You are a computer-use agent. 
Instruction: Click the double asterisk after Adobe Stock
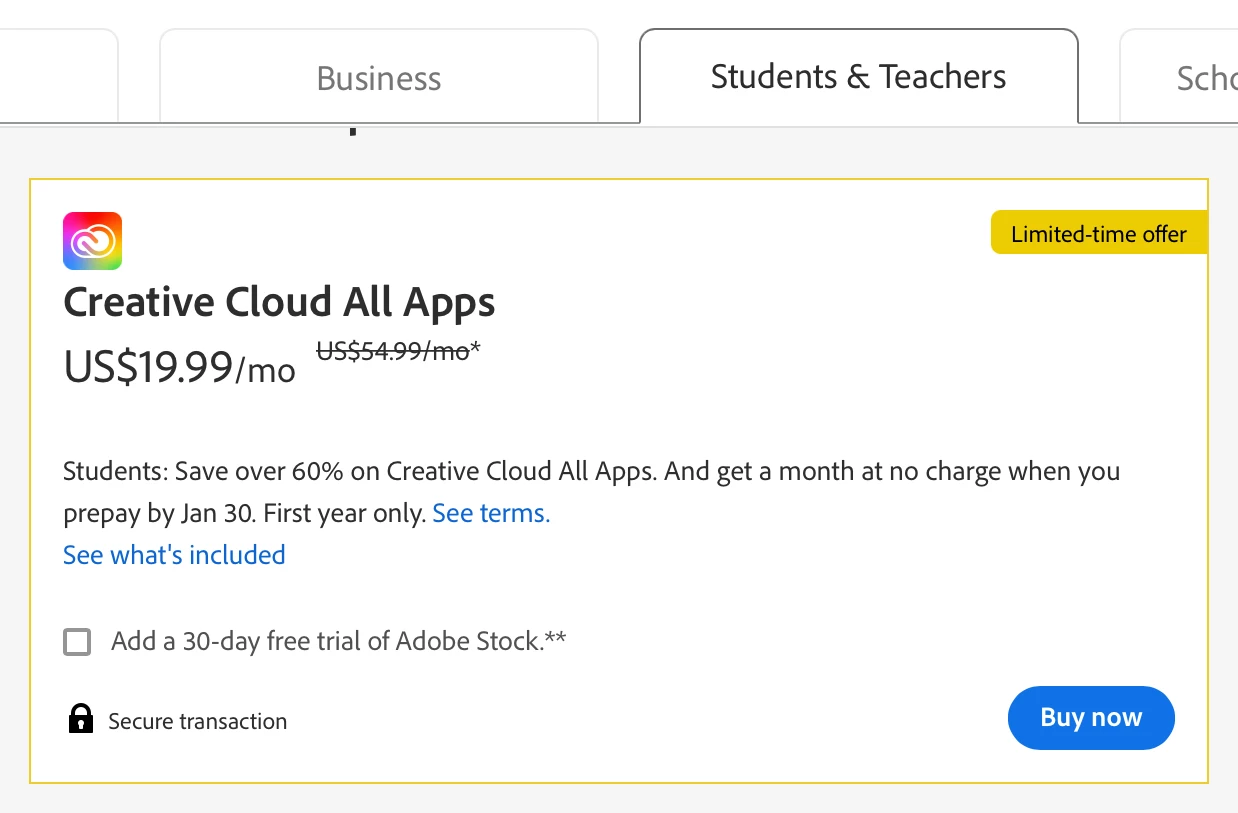(x=556, y=637)
